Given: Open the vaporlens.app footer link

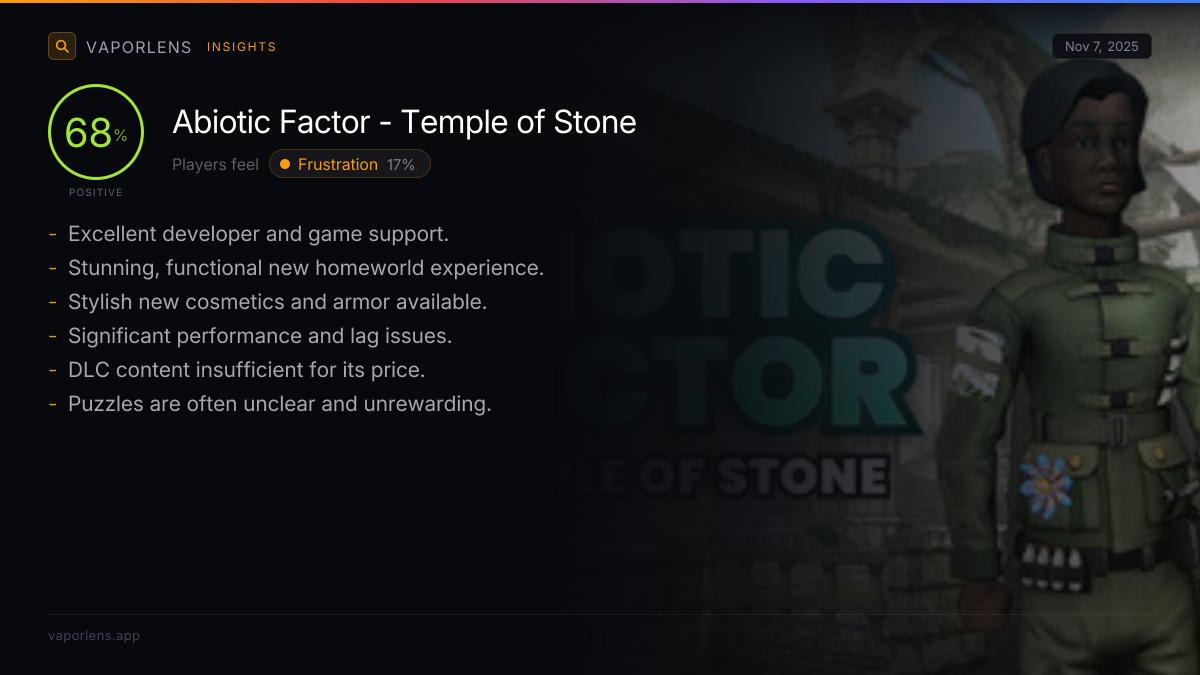Looking at the screenshot, I should click(94, 635).
